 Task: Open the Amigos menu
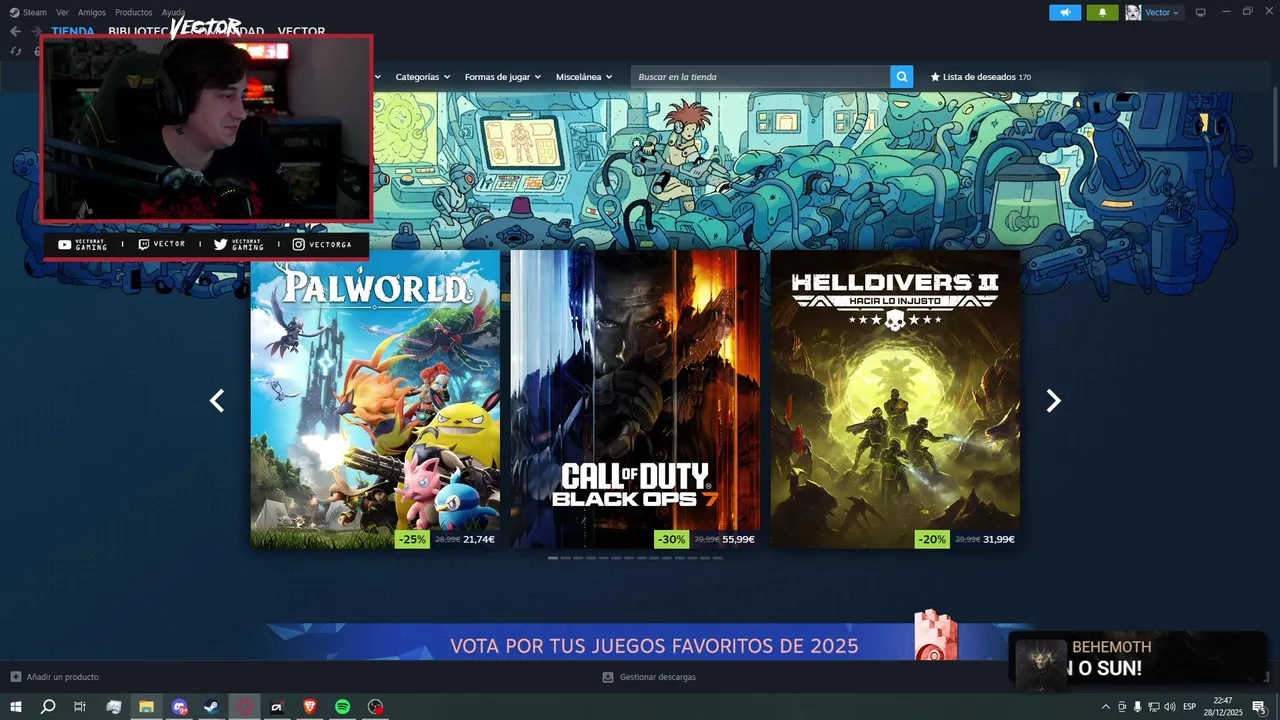tap(91, 12)
